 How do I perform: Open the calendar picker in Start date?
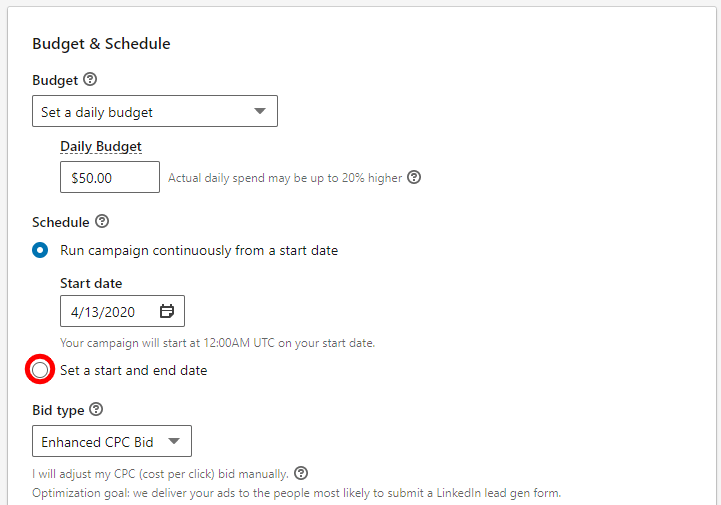(166, 311)
